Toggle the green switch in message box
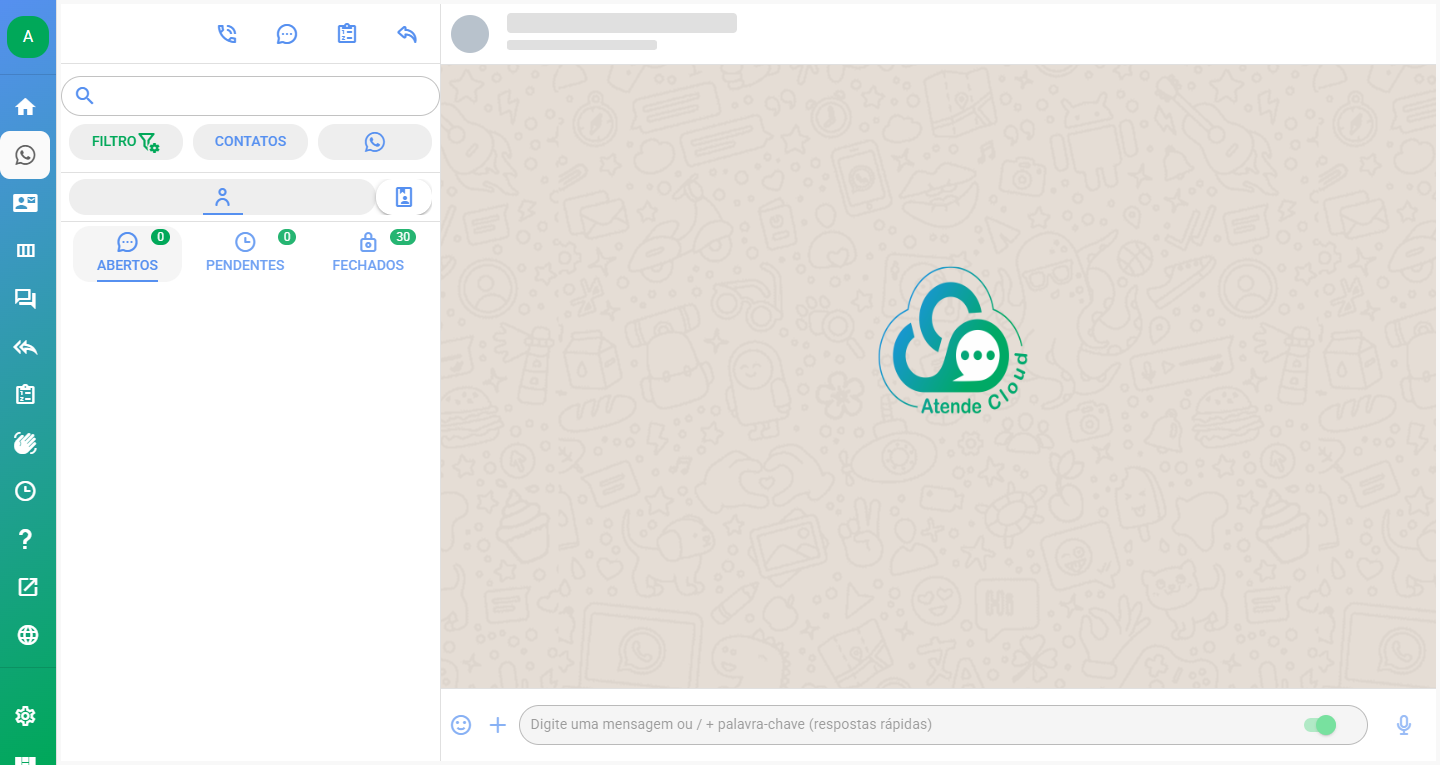This screenshot has width=1440, height=765. [x=1320, y=725]
